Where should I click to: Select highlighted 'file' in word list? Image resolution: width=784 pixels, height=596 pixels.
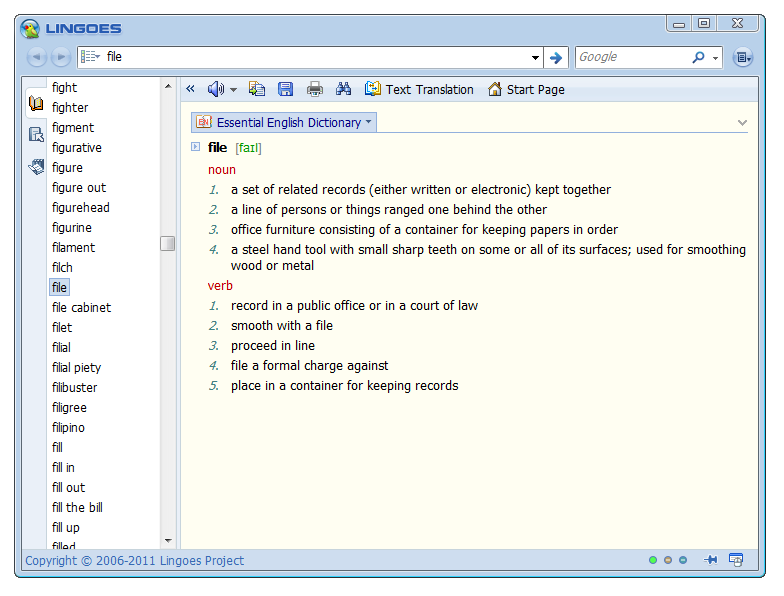point(60,288)
